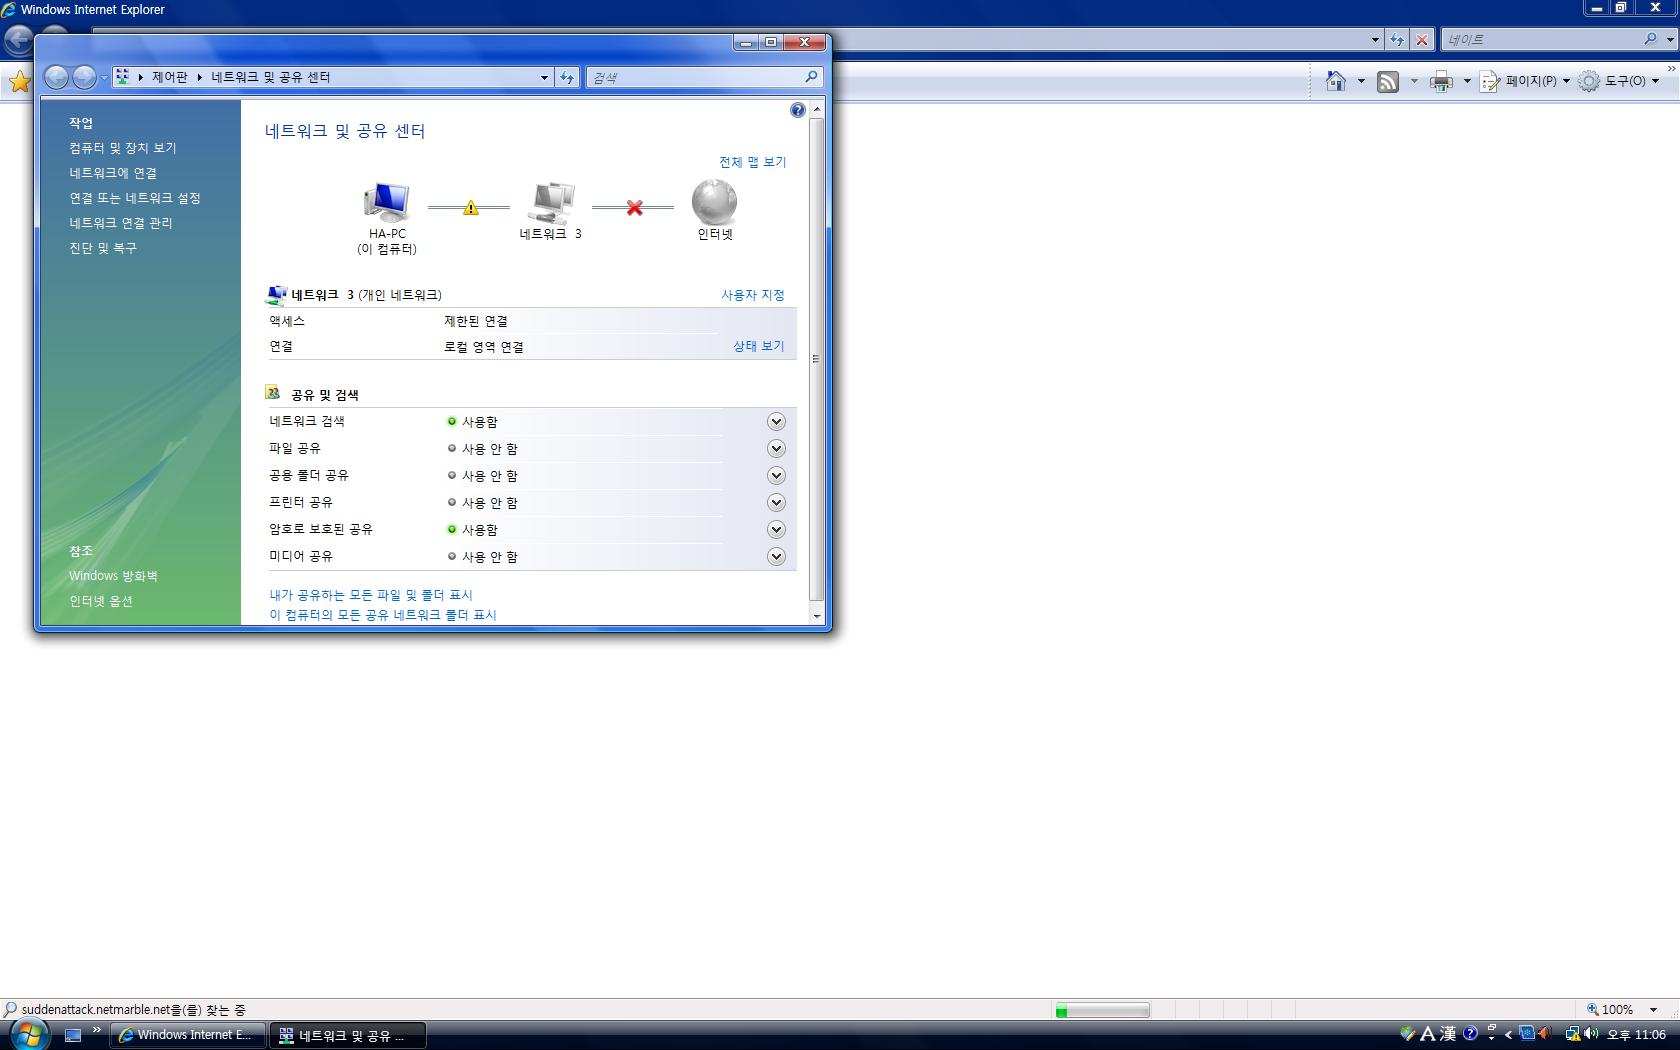The width and height of the screenshot is (1680, 1050).
Task: Click the HA-PC computer icon
Action: click(387, 202)
